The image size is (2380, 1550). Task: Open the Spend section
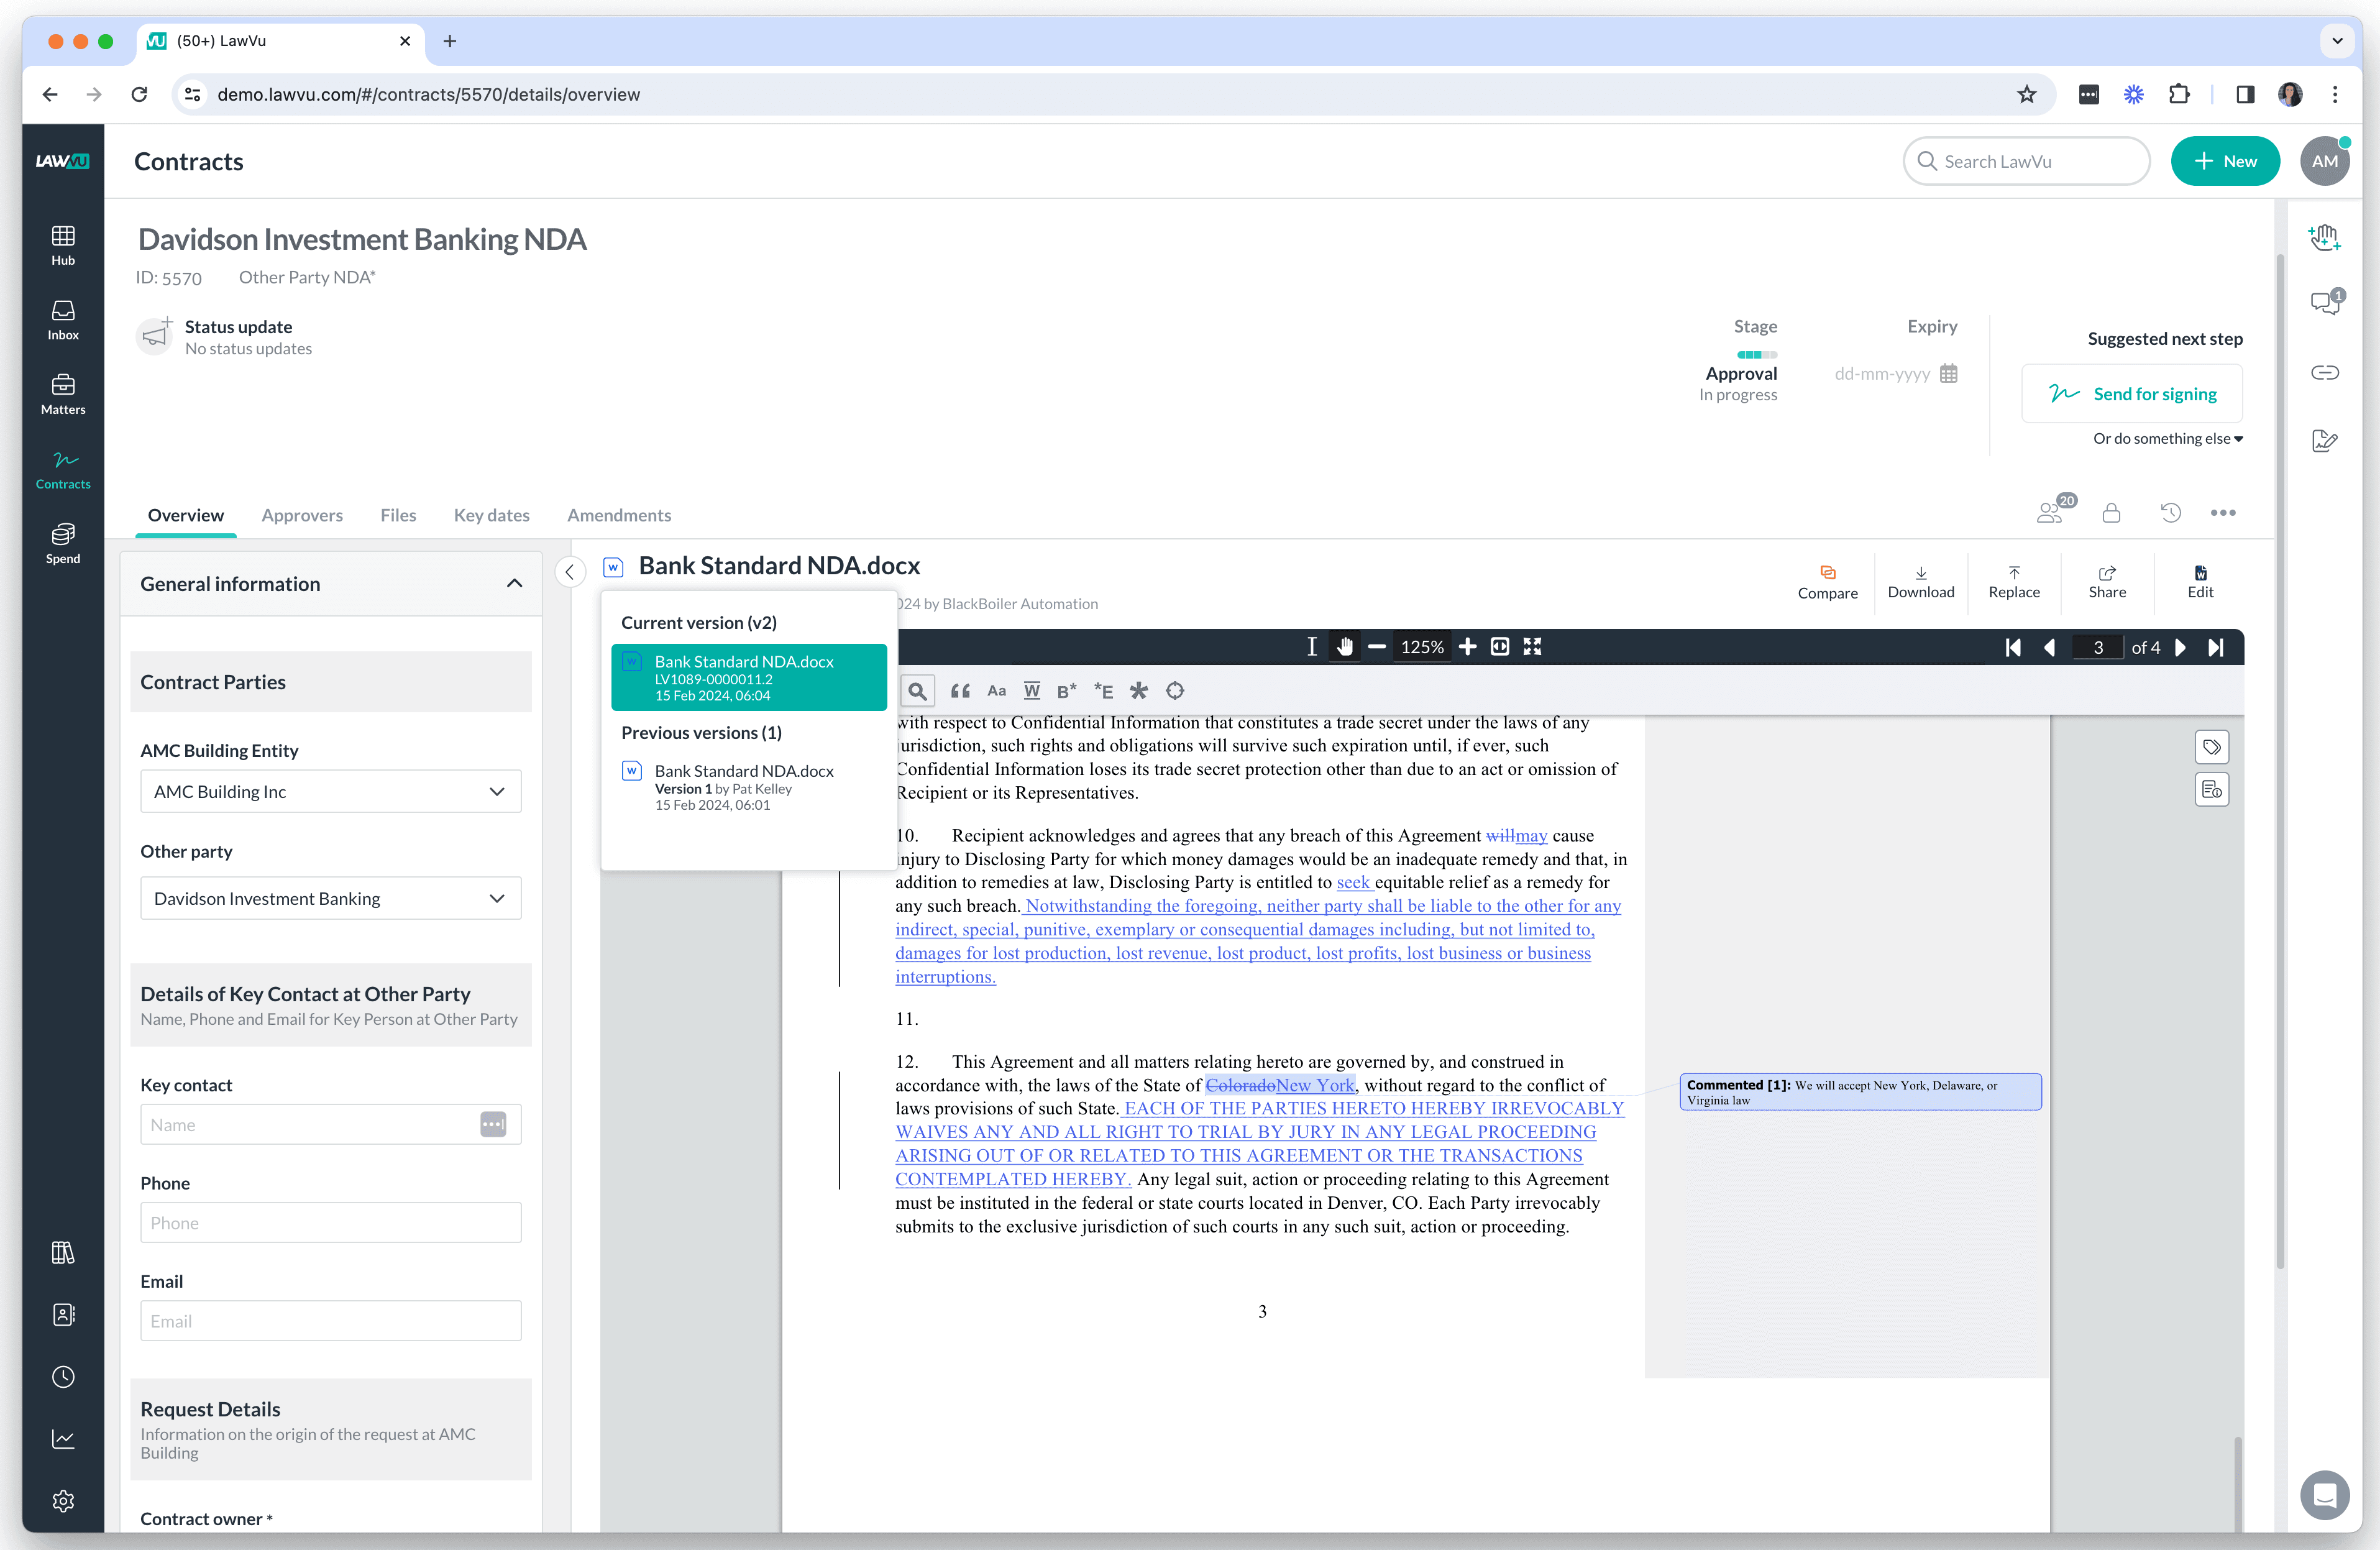63,544
